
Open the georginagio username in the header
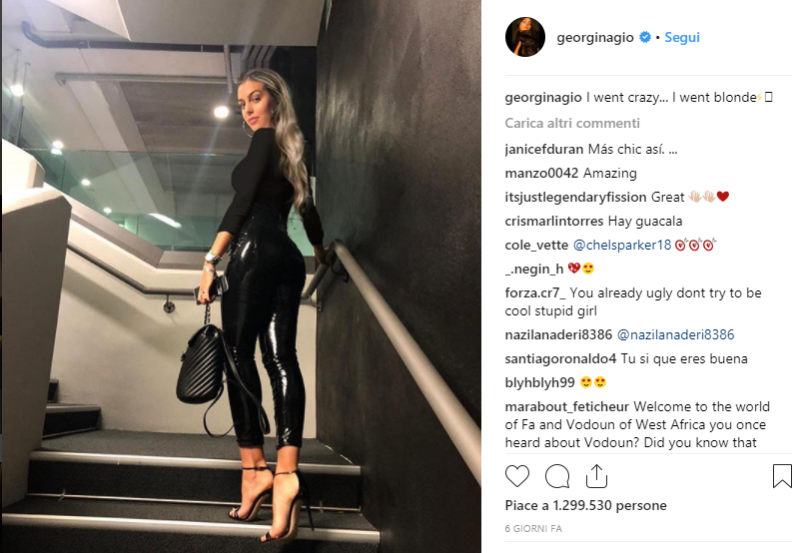tap(595, 38)
